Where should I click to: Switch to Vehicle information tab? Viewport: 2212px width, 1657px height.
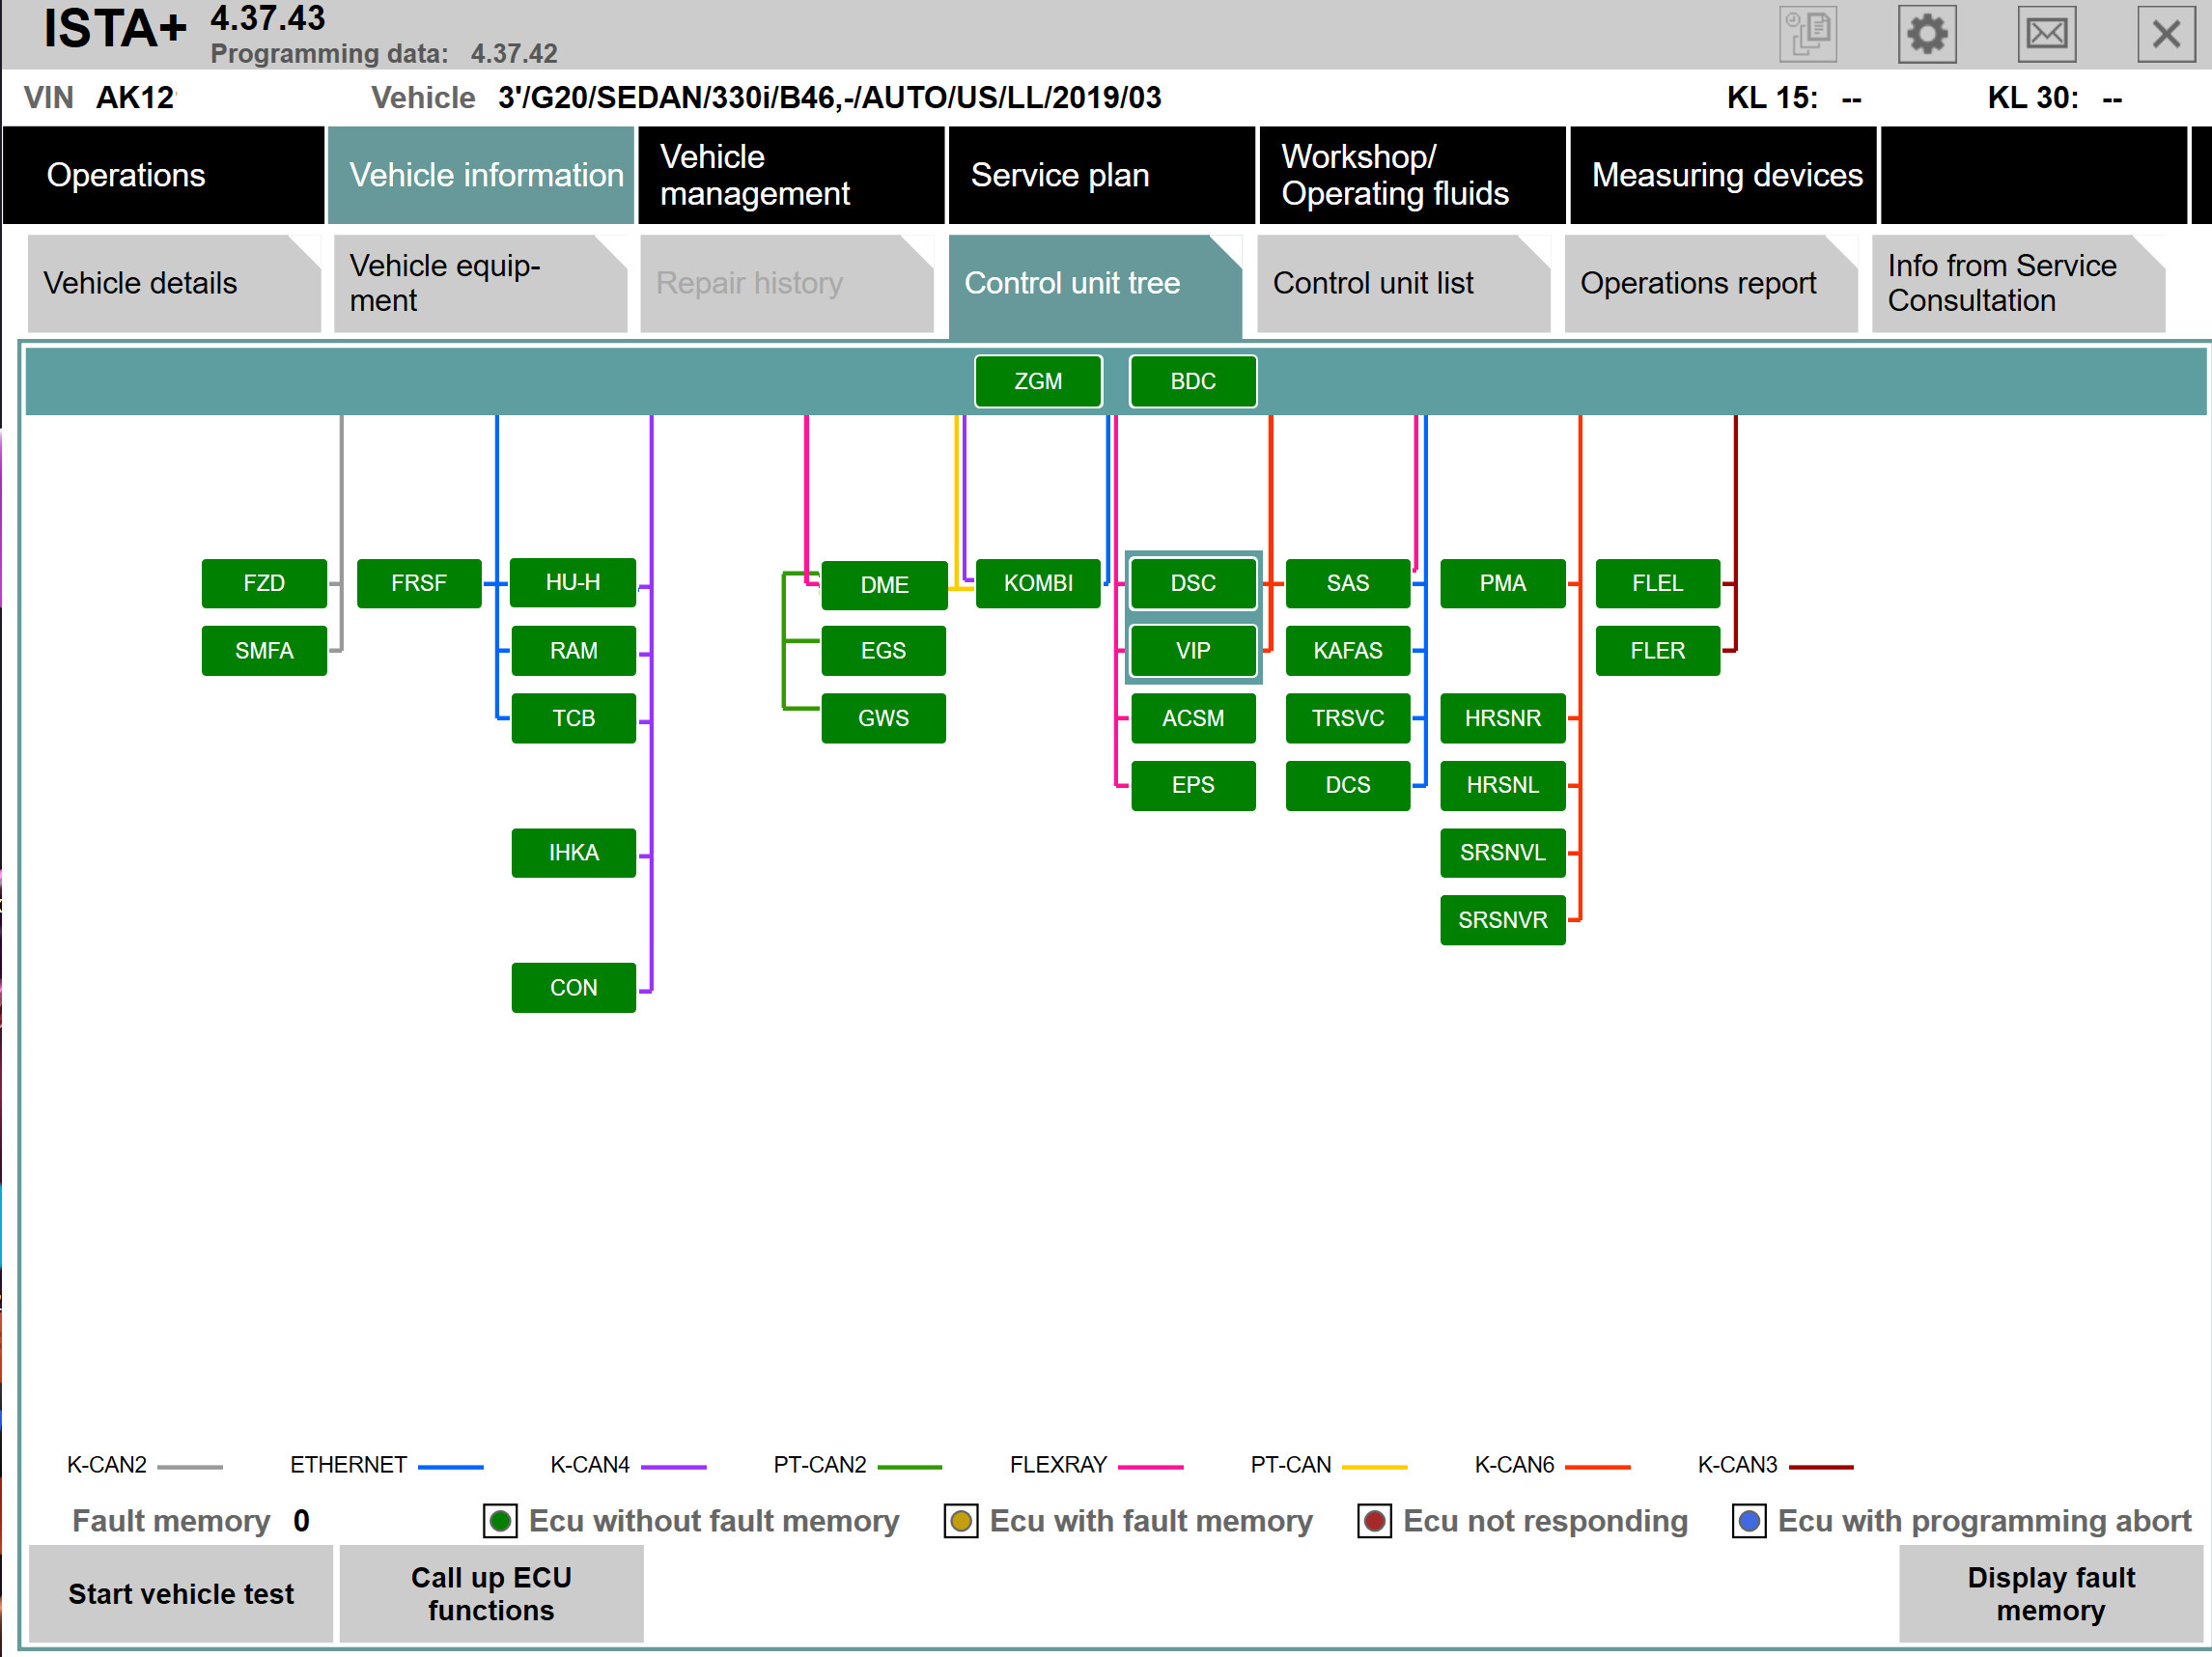pos(481,175)
